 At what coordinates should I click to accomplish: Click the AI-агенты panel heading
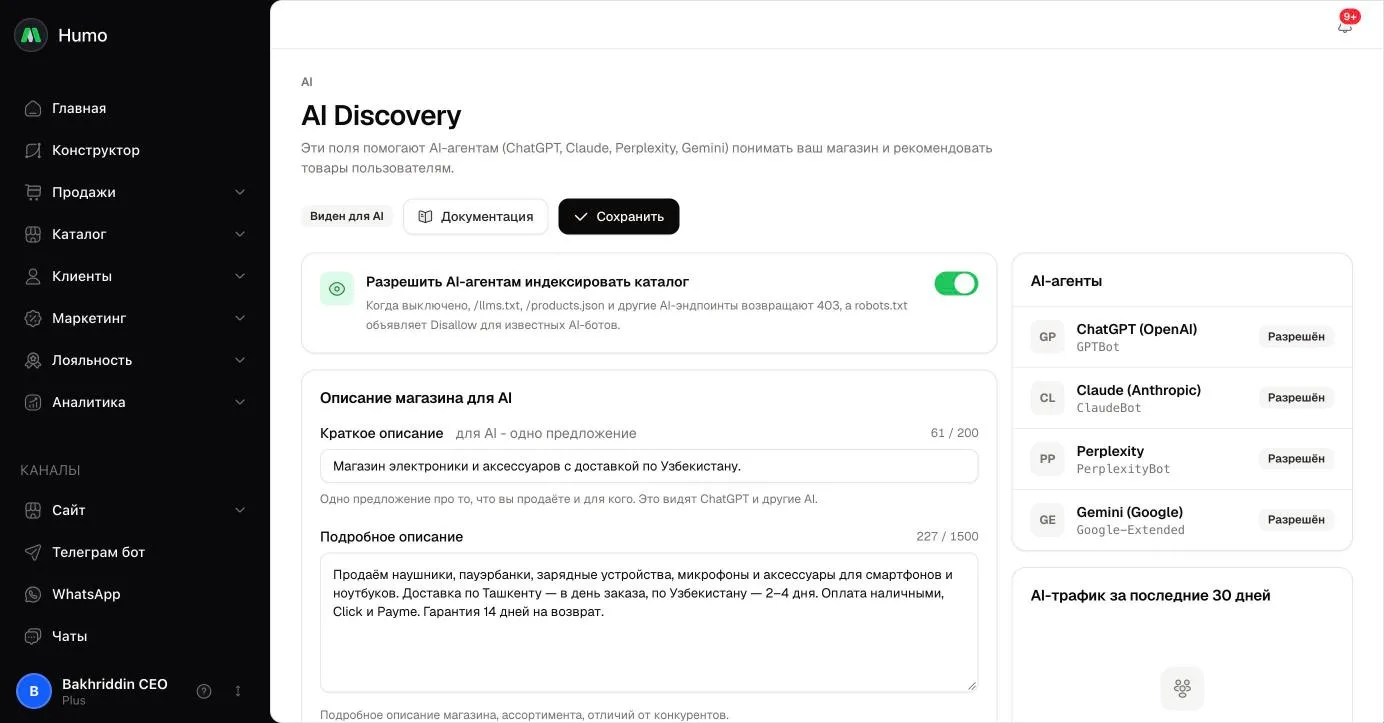1066,281
